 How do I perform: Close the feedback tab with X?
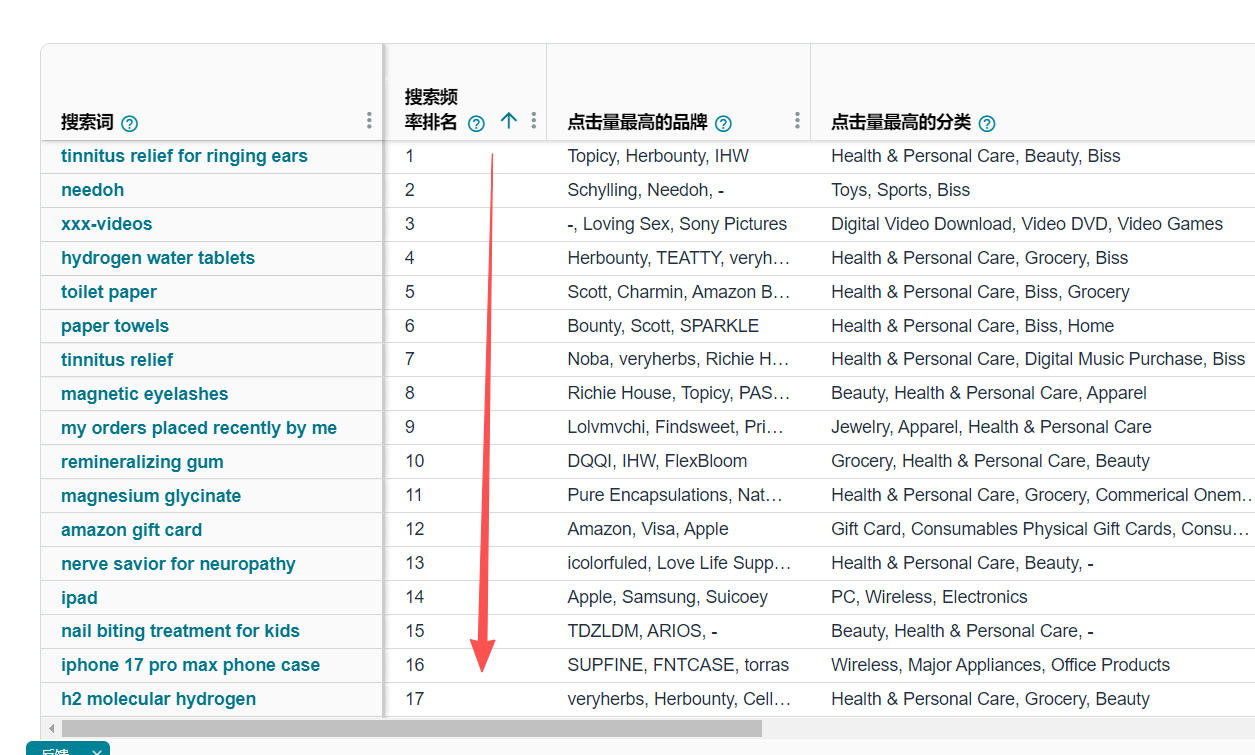[x=97, y=751]
